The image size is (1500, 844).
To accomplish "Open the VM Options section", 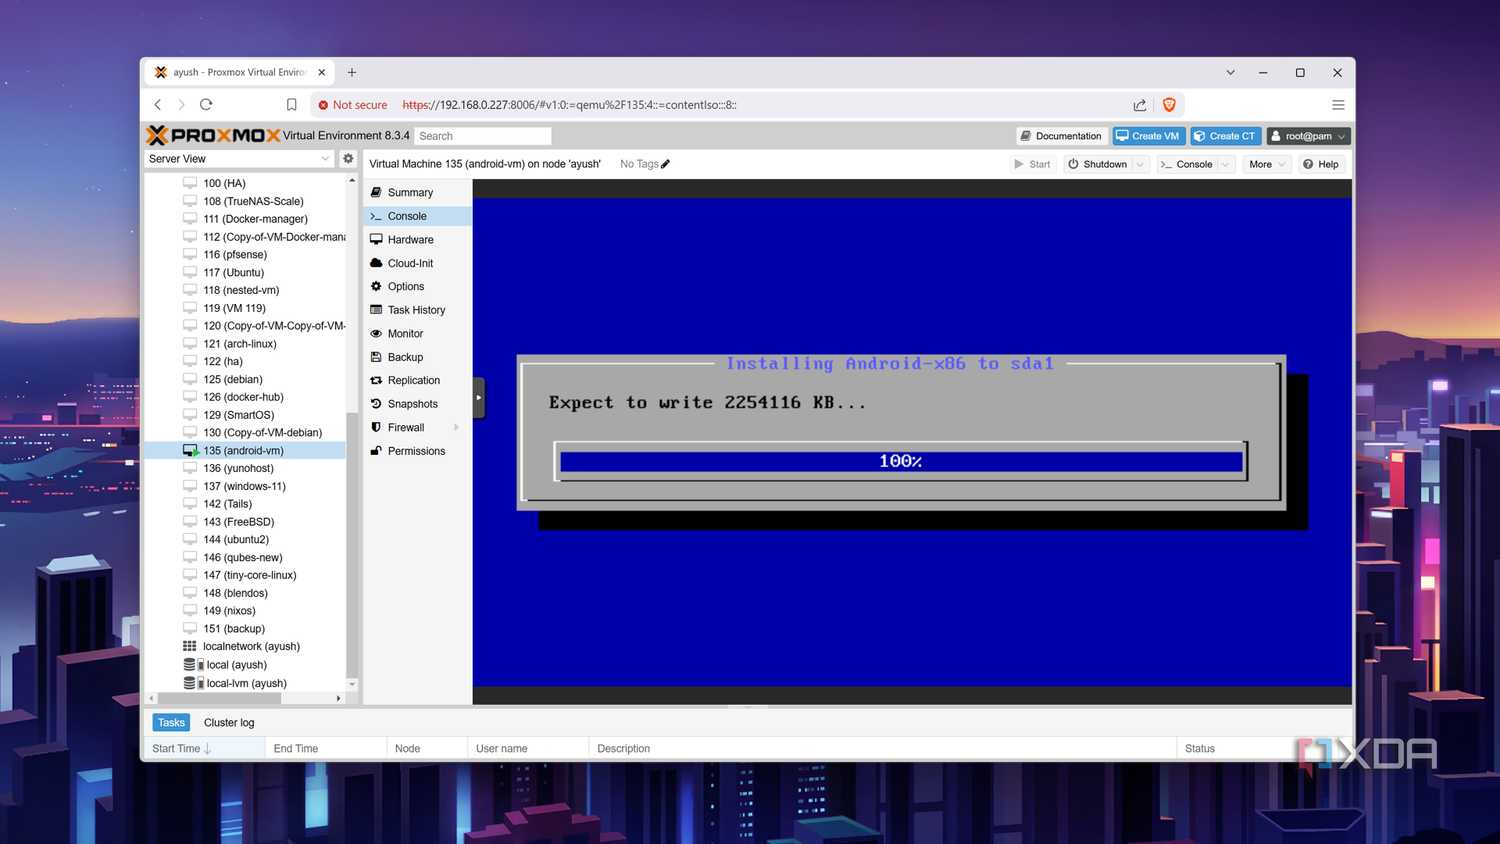I will pyautogui.click(x=417, y=286).
